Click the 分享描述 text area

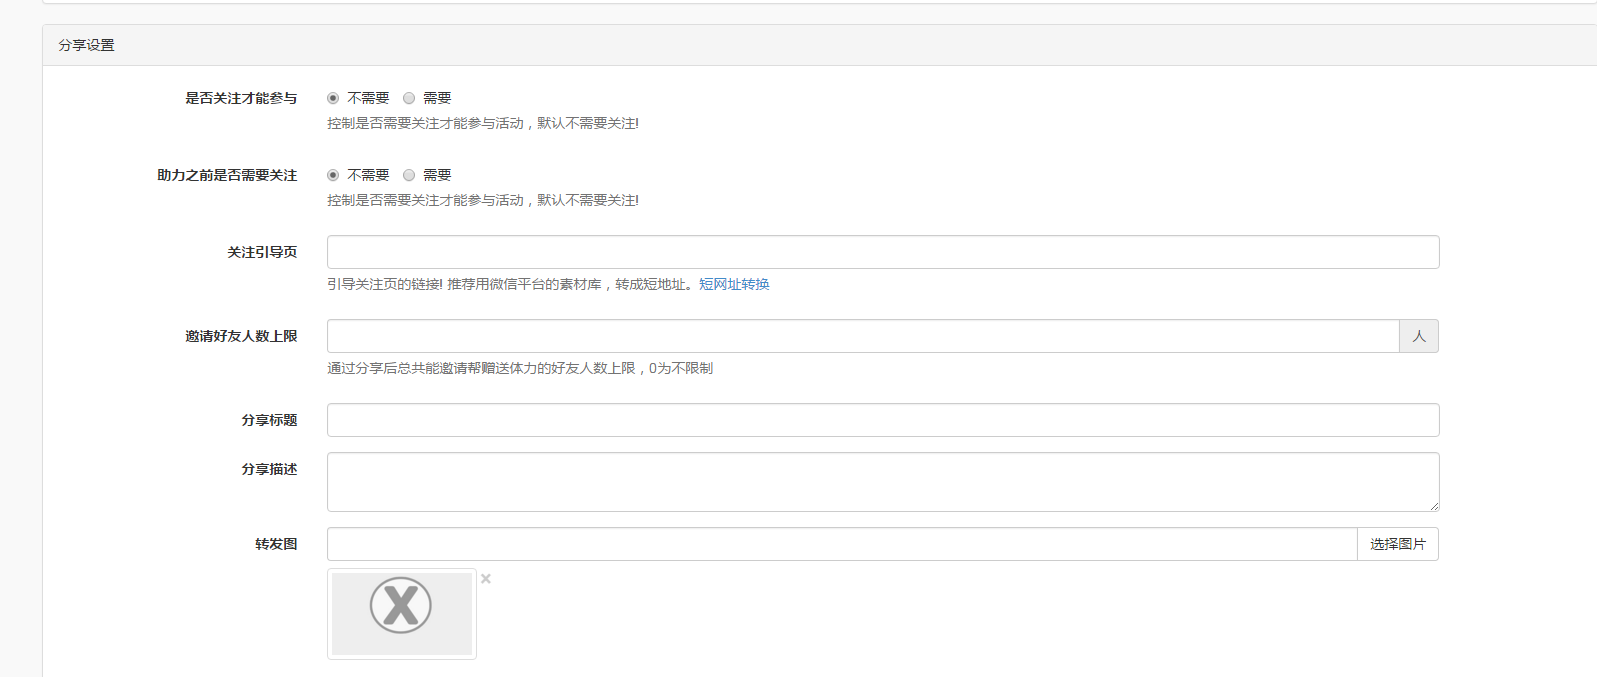click(883, 482)
